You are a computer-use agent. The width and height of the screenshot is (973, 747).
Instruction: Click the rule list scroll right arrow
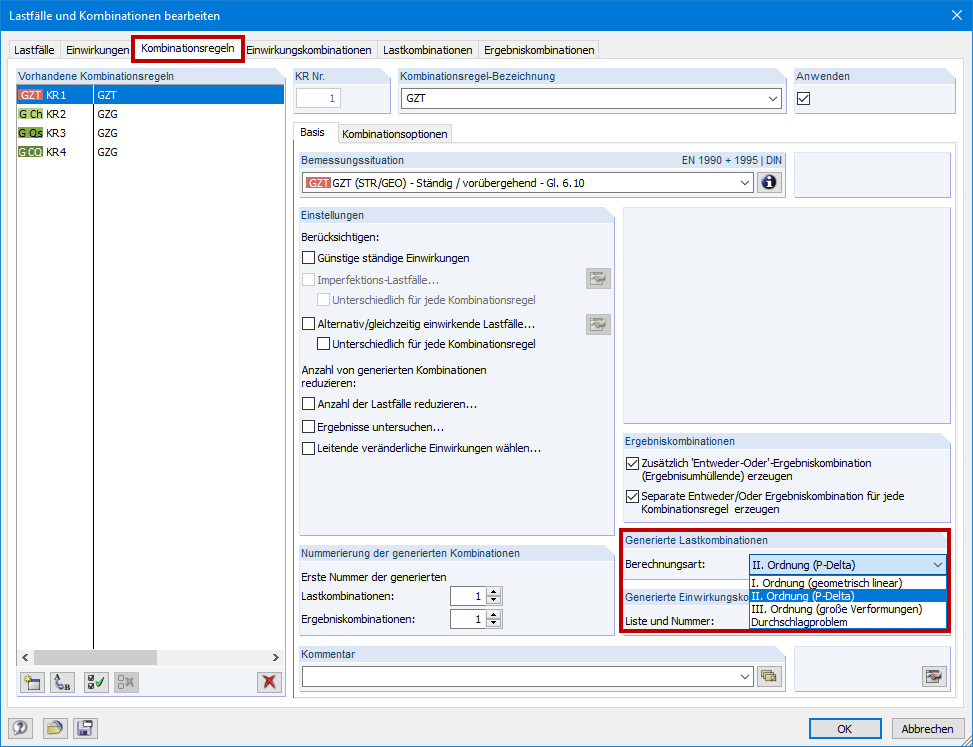click(x=276, y=657)
